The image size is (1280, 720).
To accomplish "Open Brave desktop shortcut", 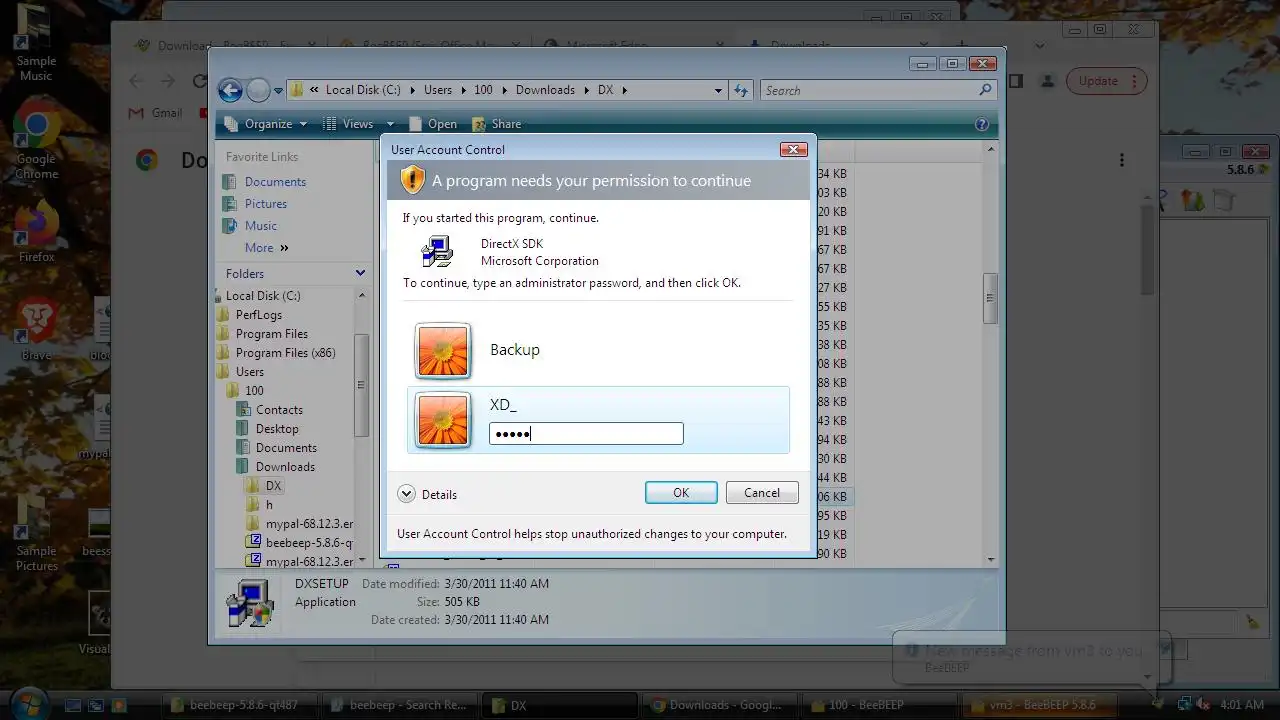I will tap(36, 327).
